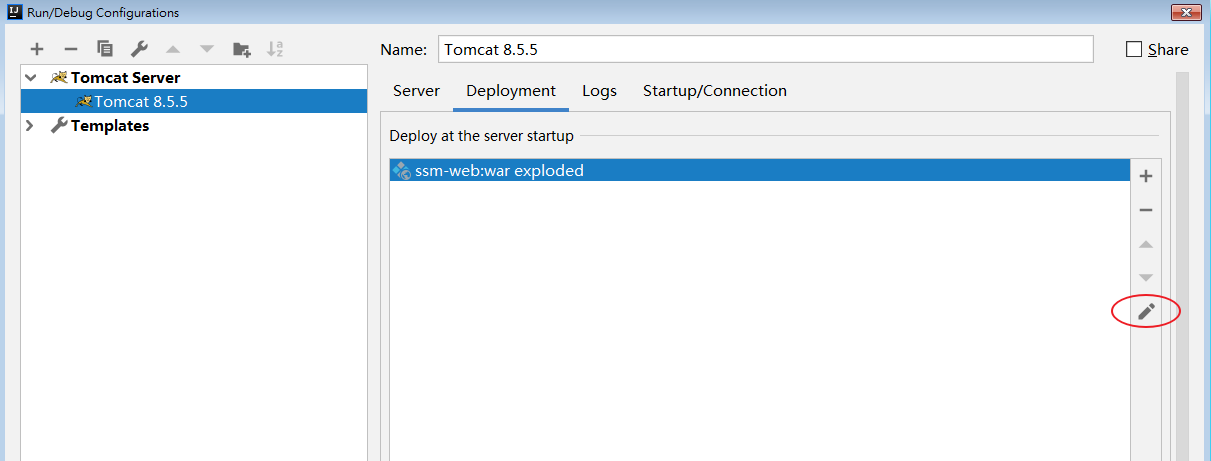The height and width of the screenshot is (461, 1211).
Task: Click the Name input field
Action: point(765,49)
